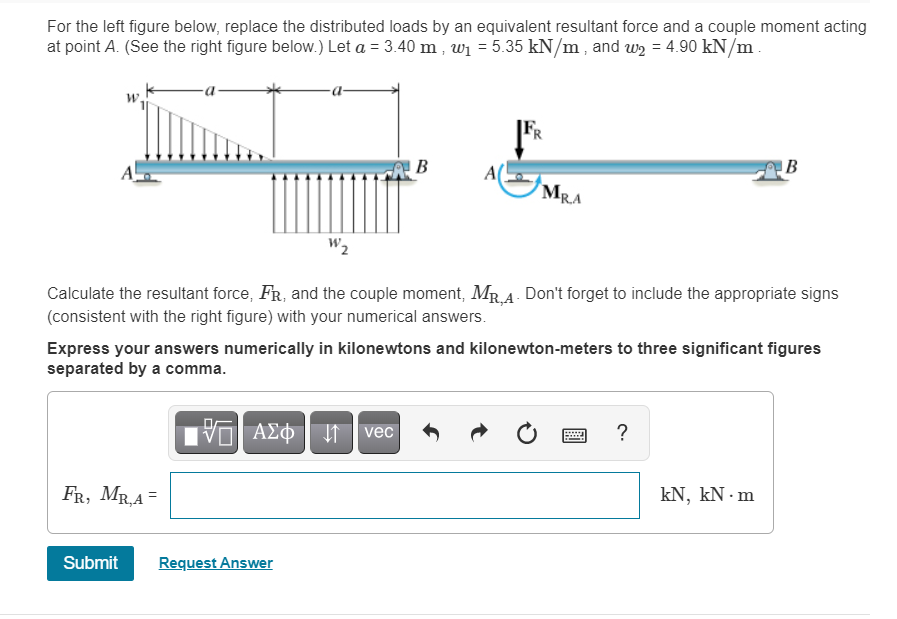The height and width of the screenshot is (619, 897).
Task: Open the ΑΣΦ Greek symbols palette
Action: (x=273, y=432)
